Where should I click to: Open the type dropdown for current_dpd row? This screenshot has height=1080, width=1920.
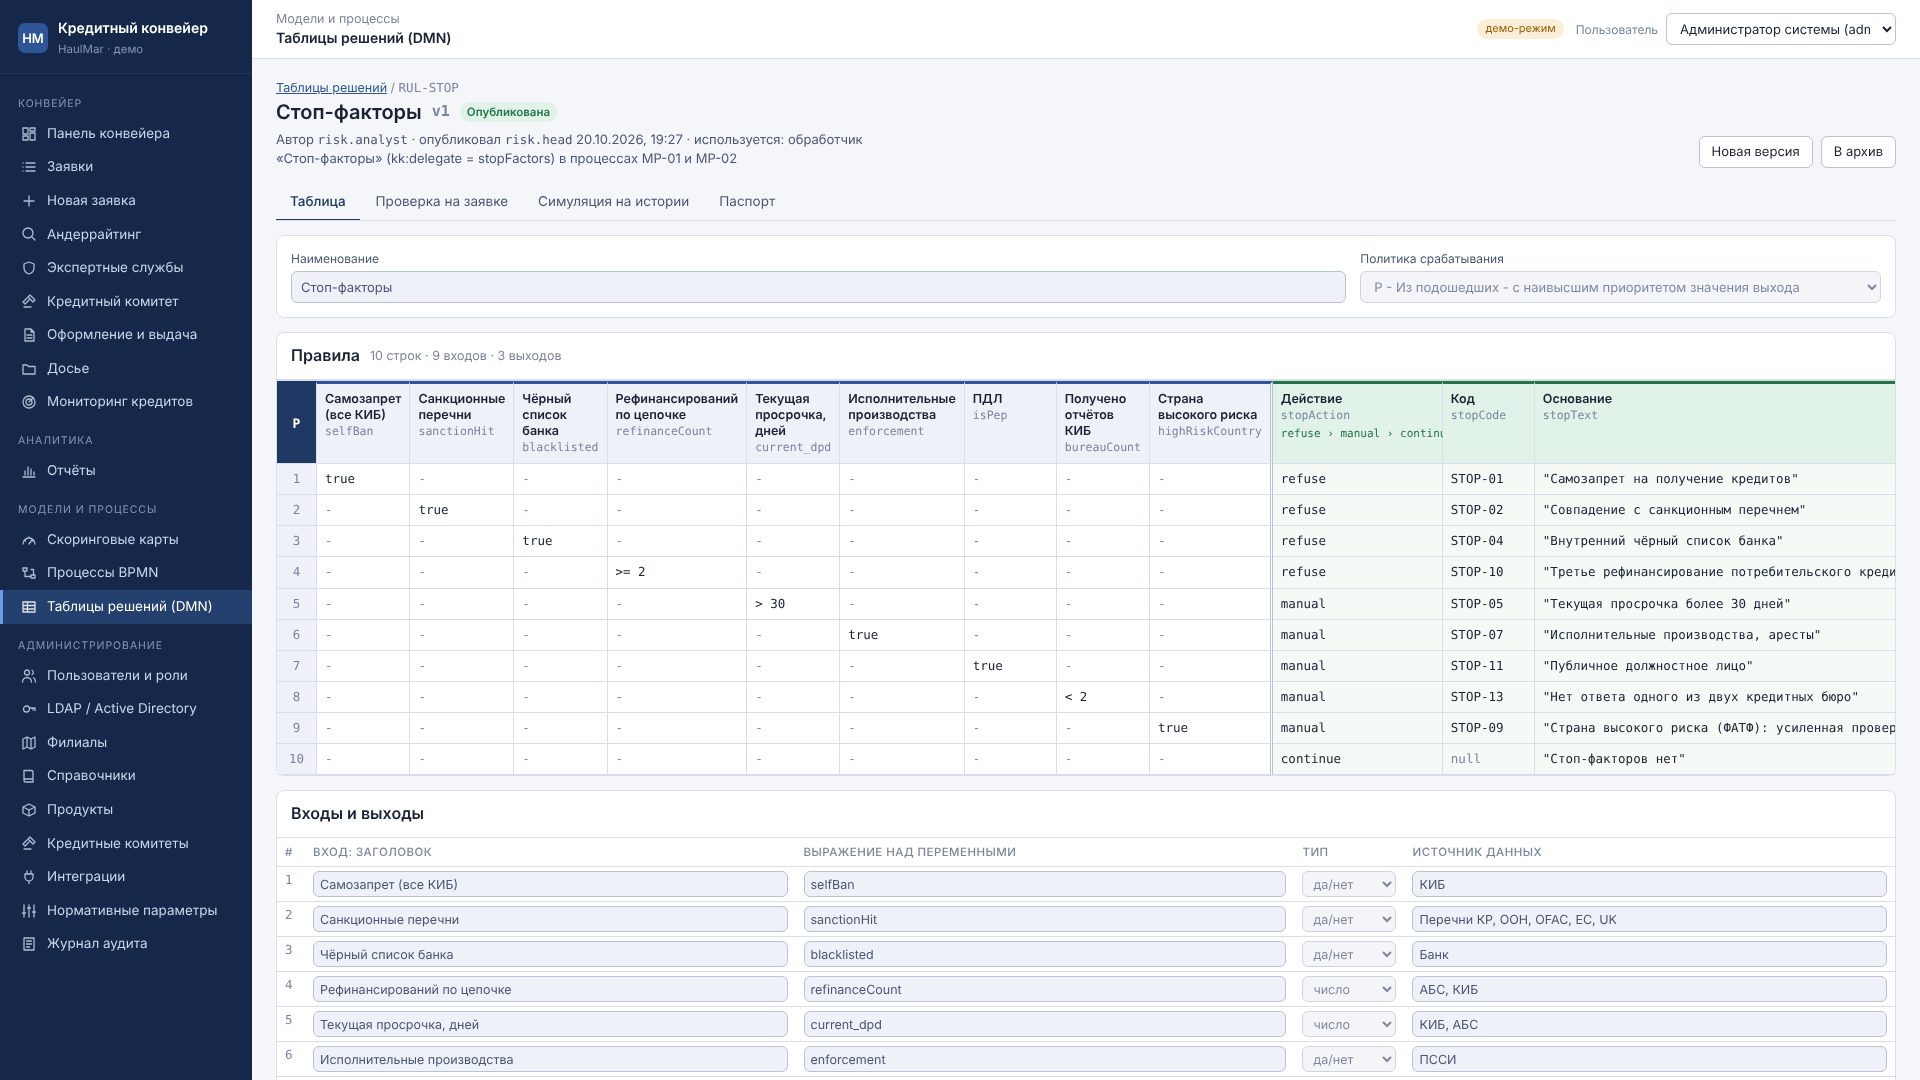point(1348,1025)
